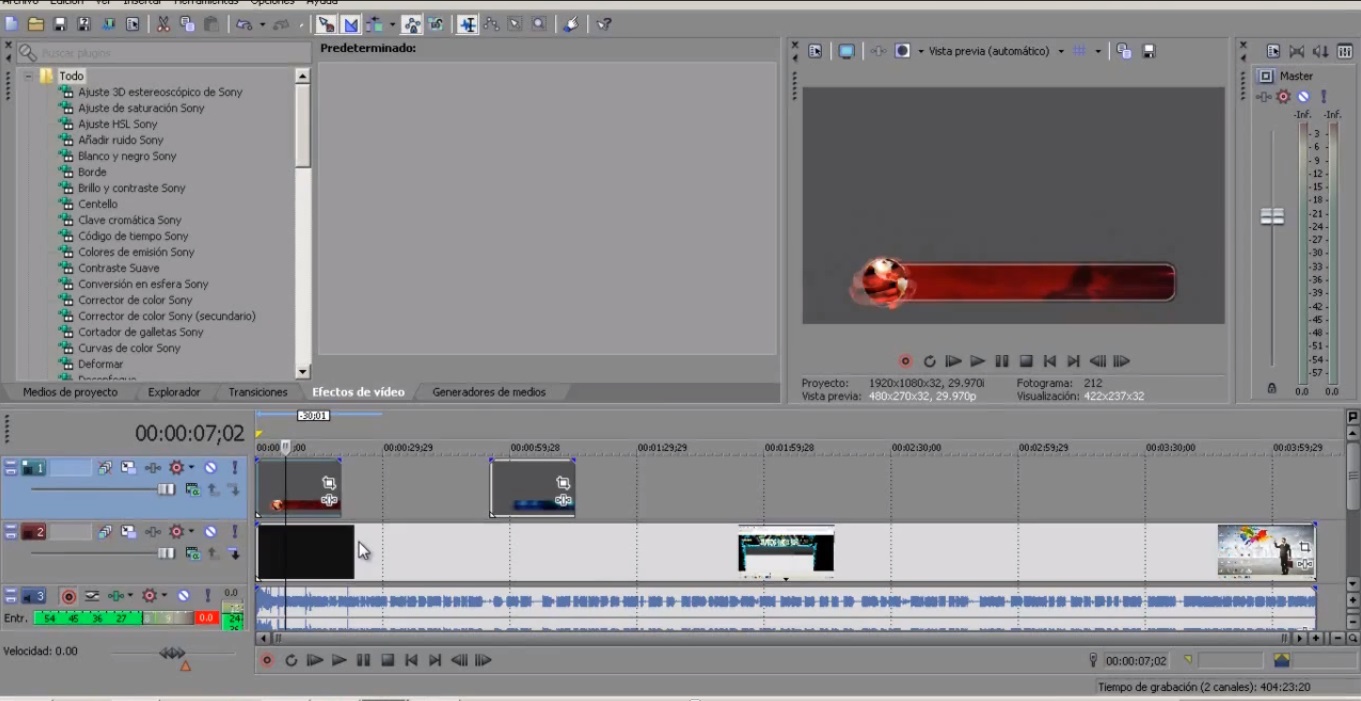Open video preview project properties icon
1361x701 pixels.
coord(815,51)
